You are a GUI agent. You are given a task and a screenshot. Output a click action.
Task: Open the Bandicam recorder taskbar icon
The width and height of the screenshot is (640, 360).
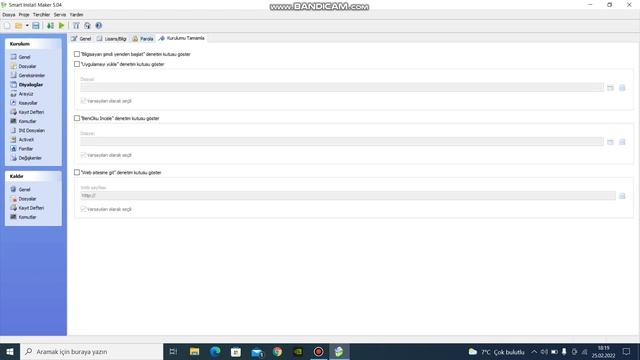point(318,351)
